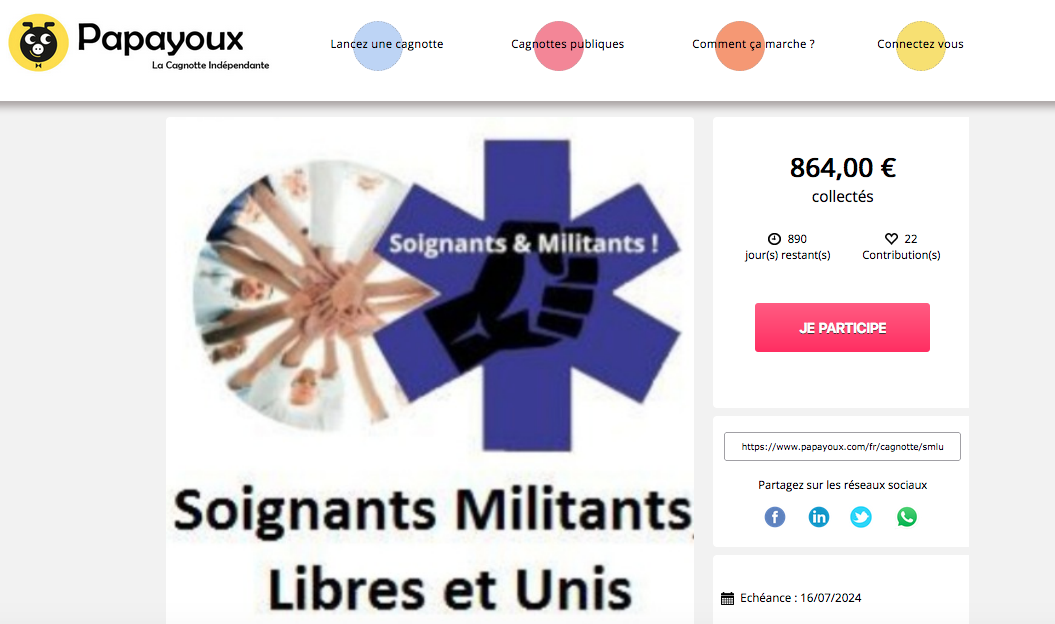
Task: Click the Papayoux brand name text
Action: tap(160, 39)
